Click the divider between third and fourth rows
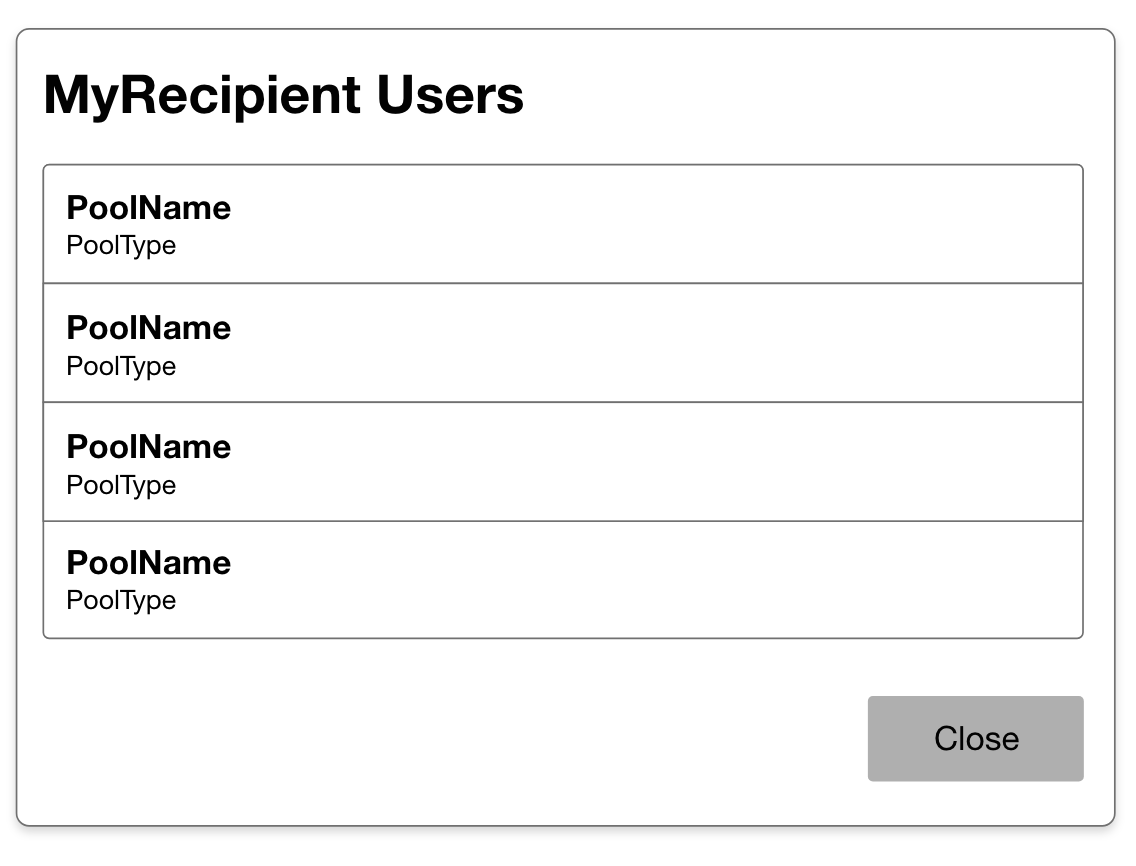 [x=562, y=521]
